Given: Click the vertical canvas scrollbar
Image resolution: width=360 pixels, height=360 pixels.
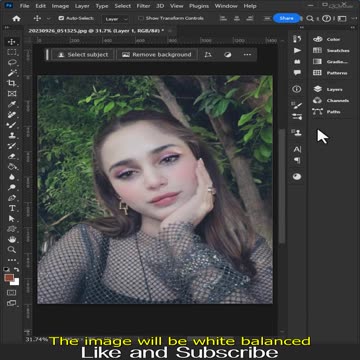Looking at the screenshot, I should point(282,187).
